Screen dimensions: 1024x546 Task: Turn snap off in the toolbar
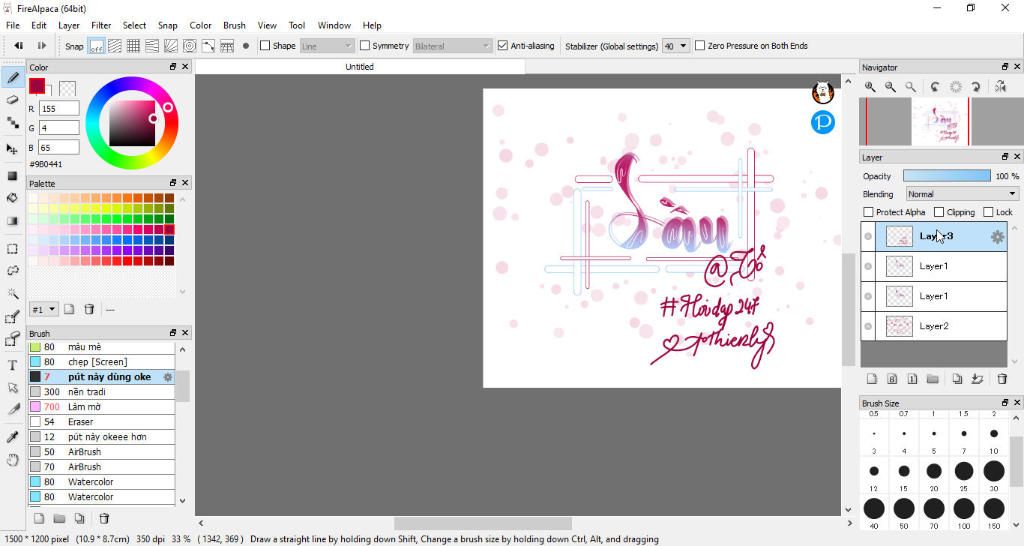97,46
